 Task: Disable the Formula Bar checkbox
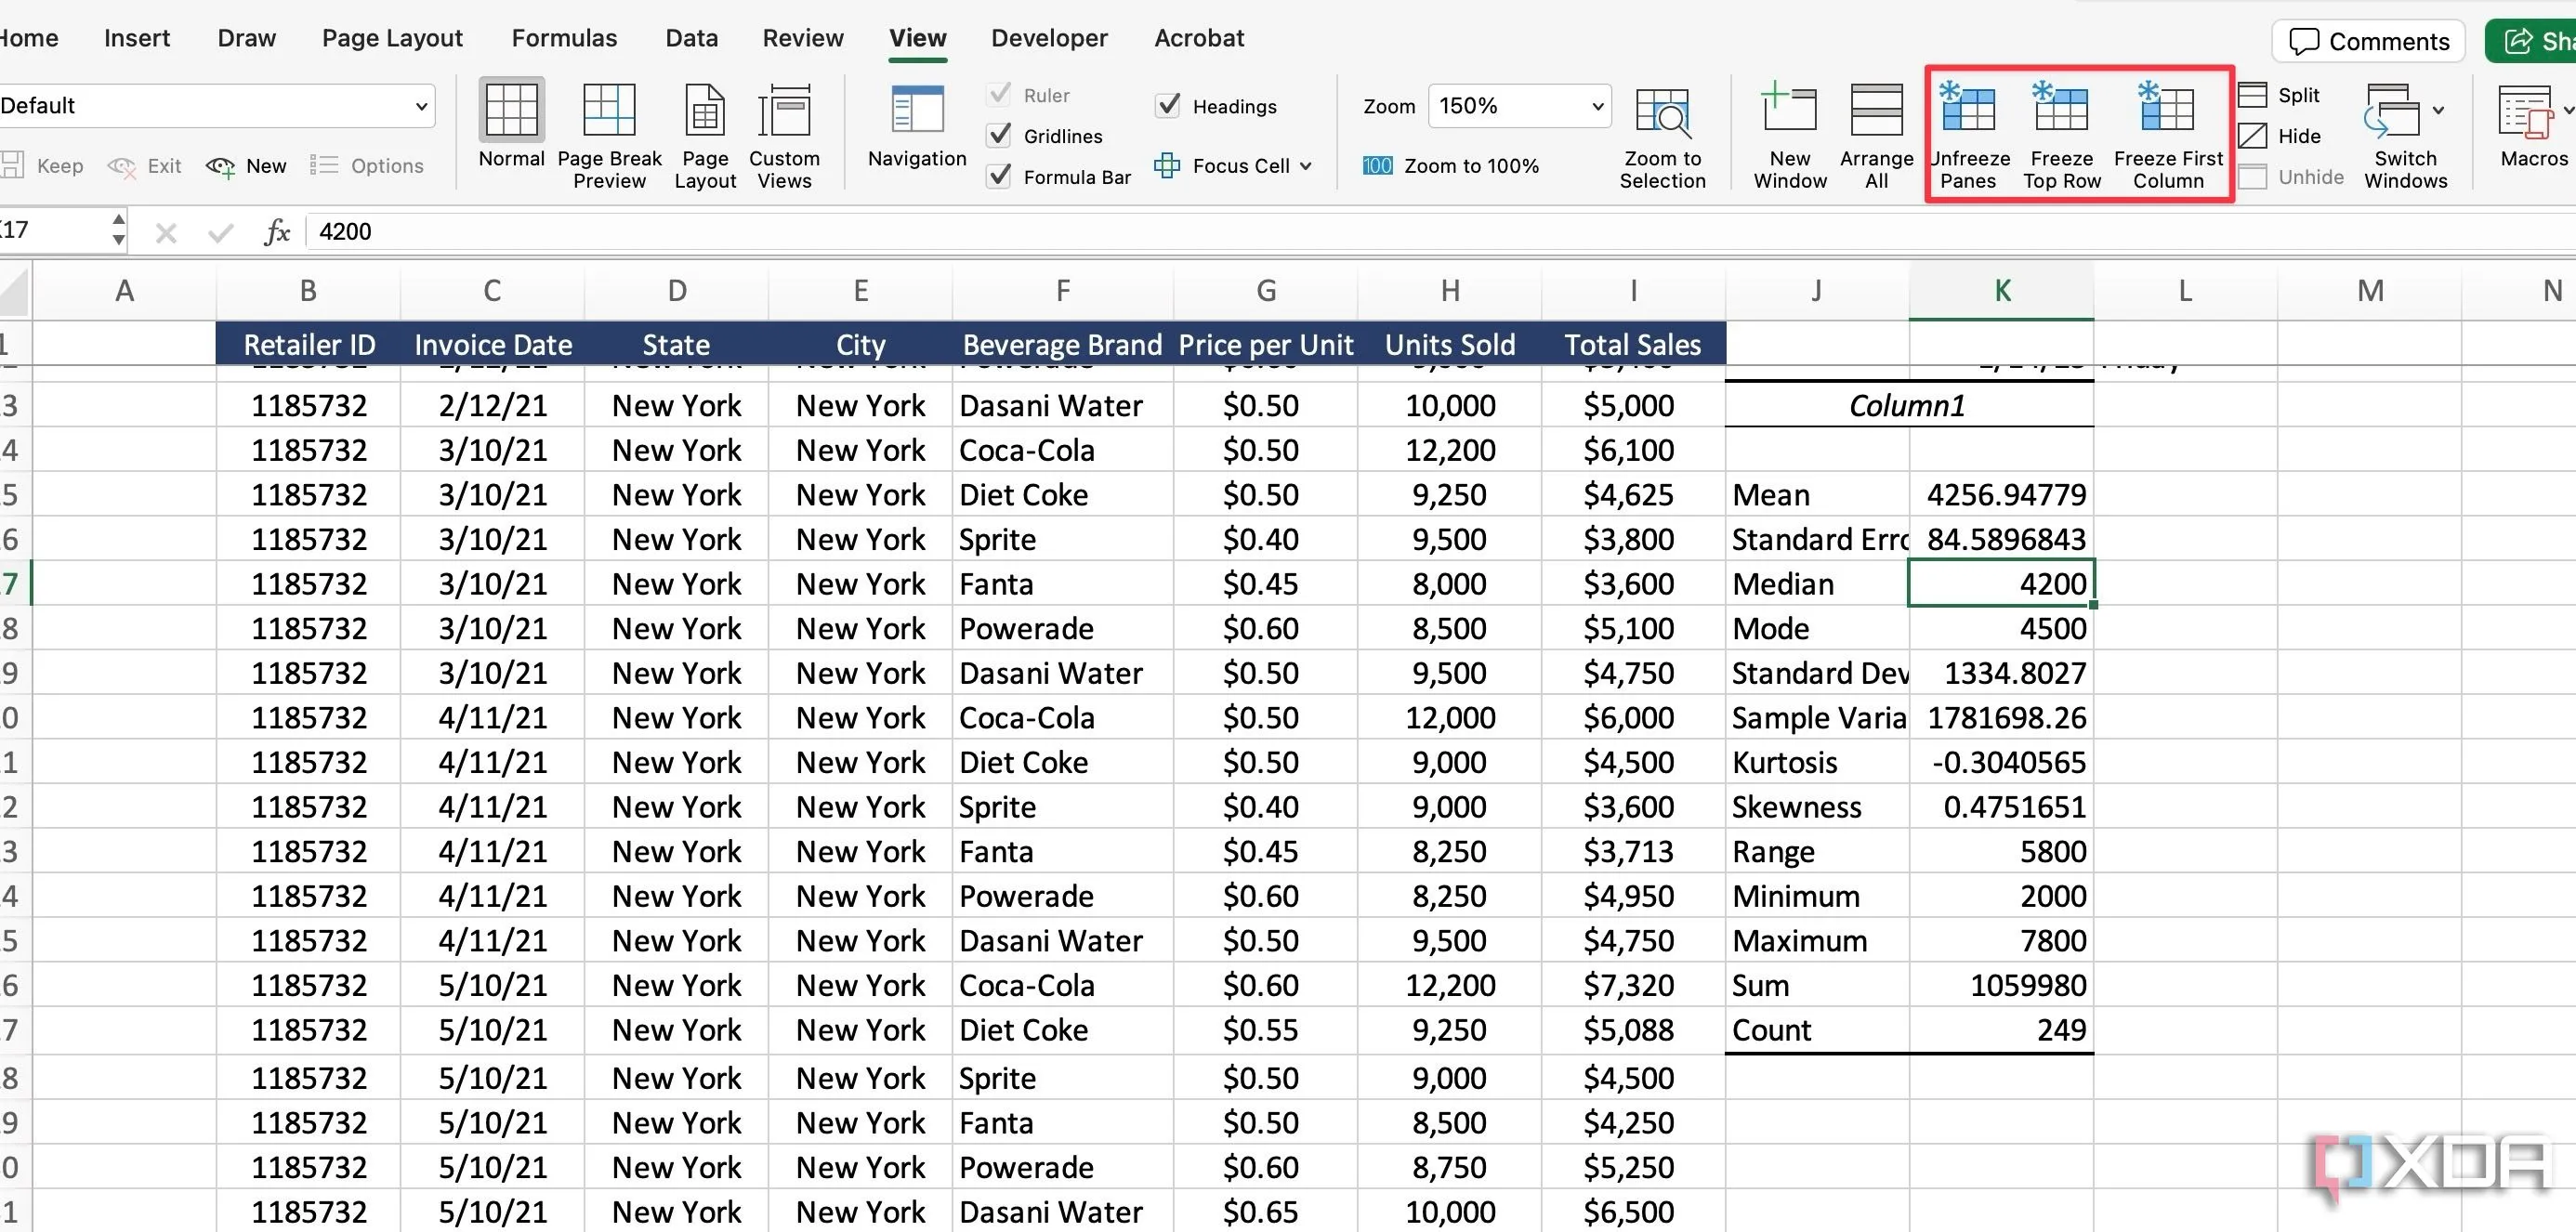(999, 176)
